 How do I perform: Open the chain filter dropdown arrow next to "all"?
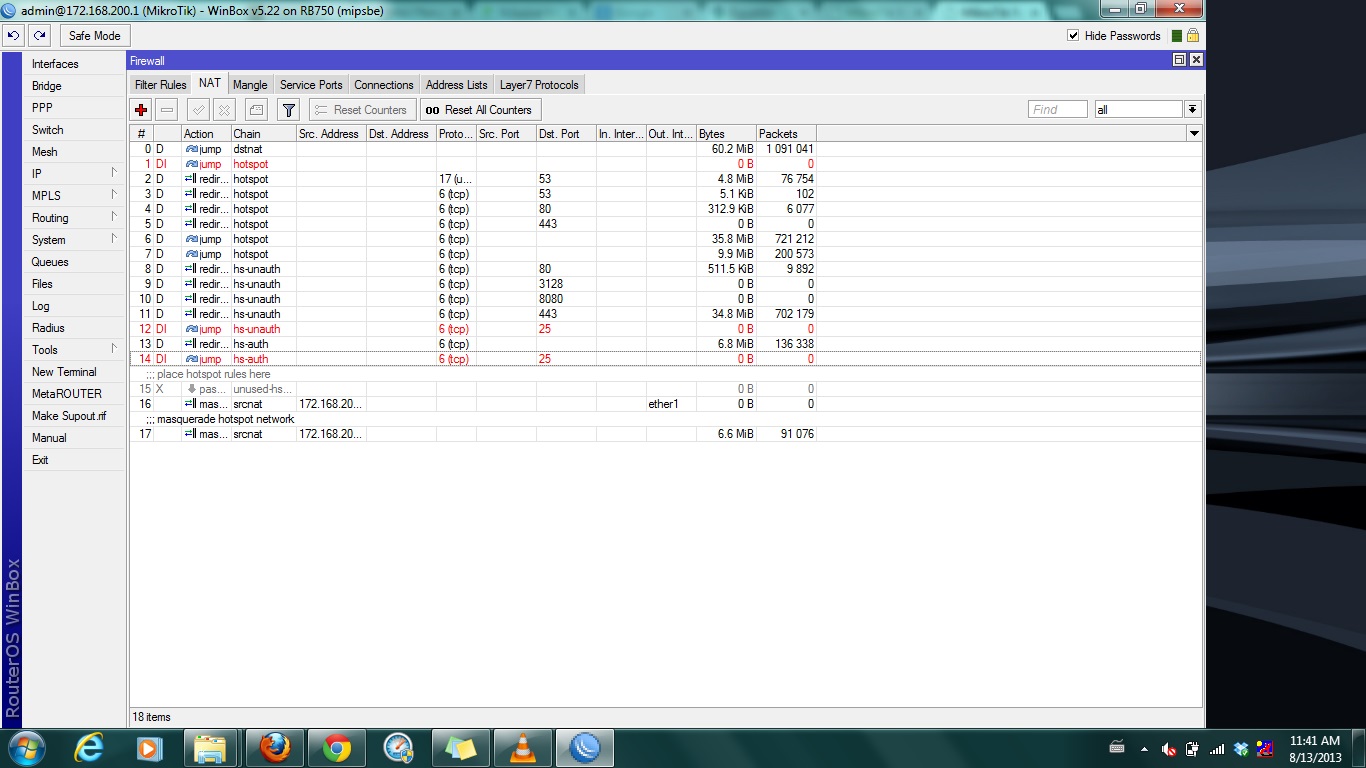[x=1193, y=110]
